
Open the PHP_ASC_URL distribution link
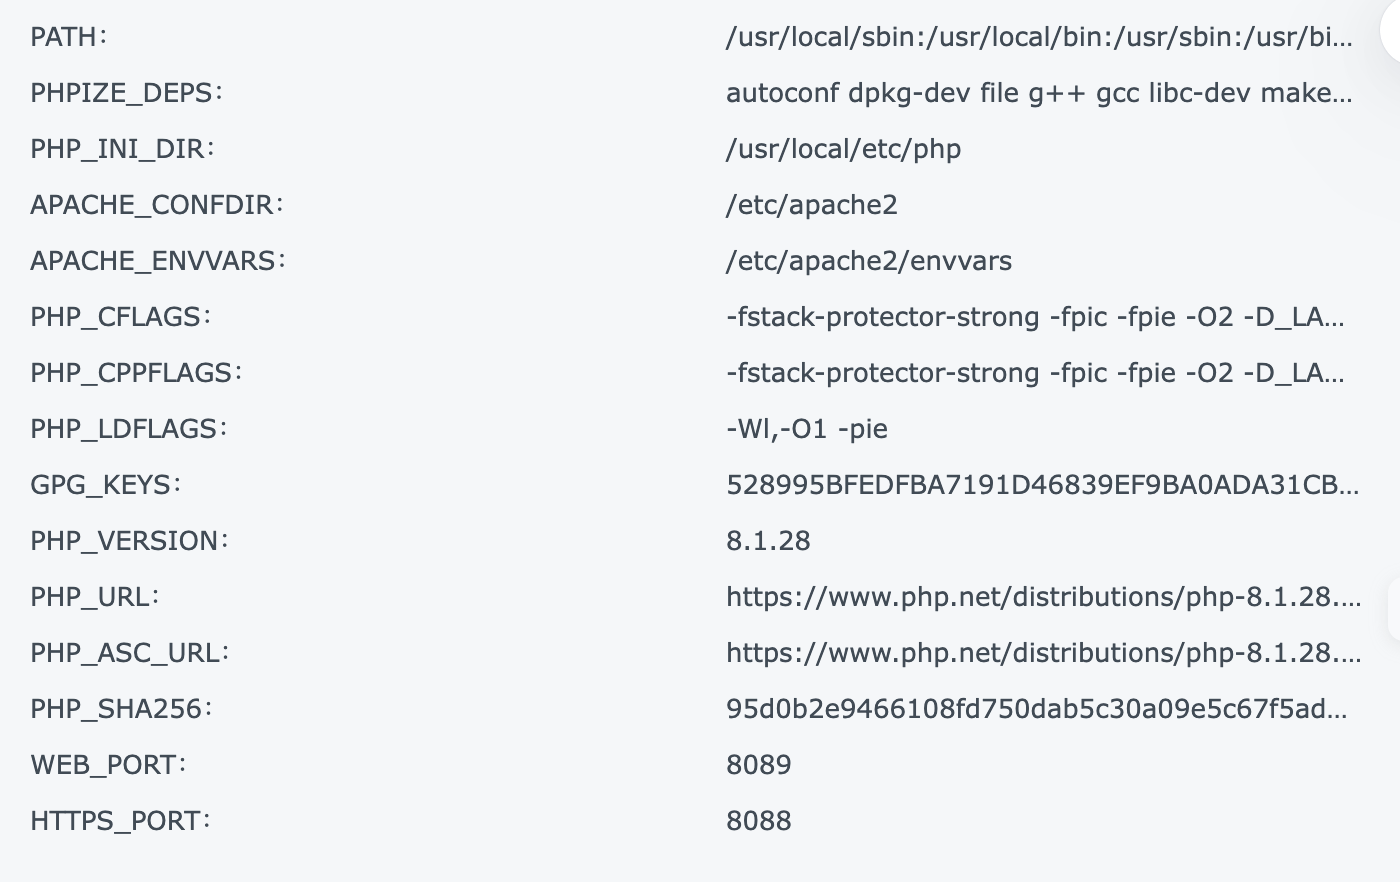pos(1043,653)
